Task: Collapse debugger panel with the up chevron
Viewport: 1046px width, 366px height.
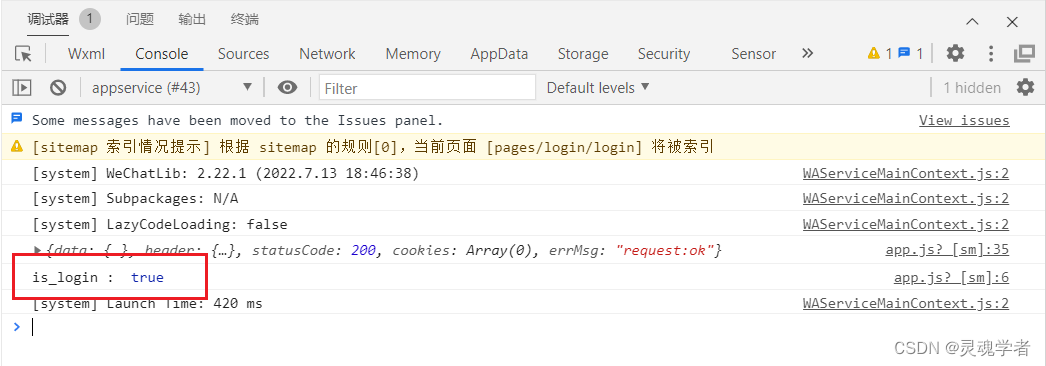Action: (x=973, y=21)
